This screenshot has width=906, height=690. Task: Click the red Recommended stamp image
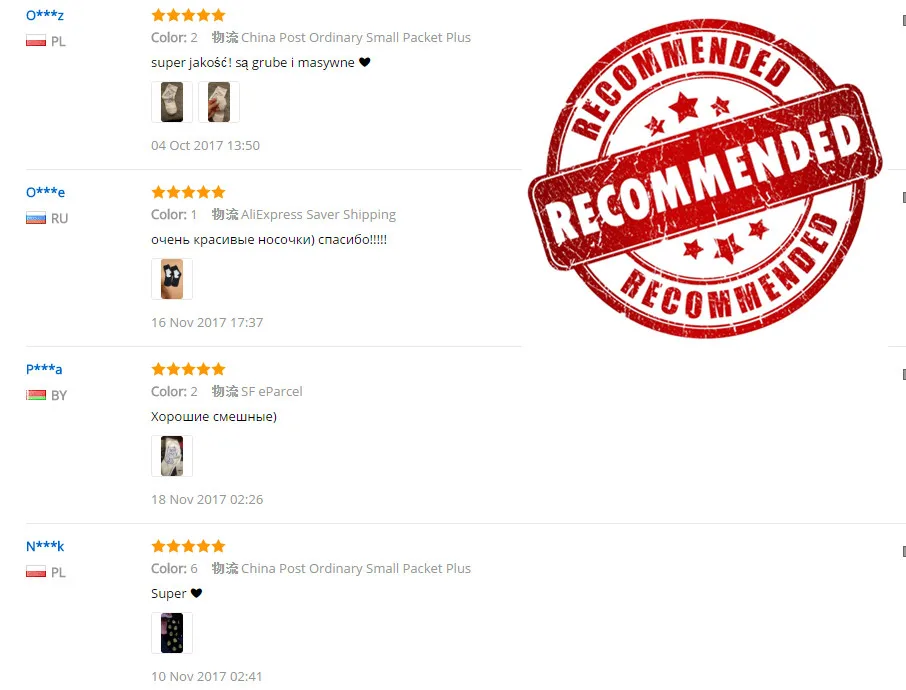[x=705, y=179]
